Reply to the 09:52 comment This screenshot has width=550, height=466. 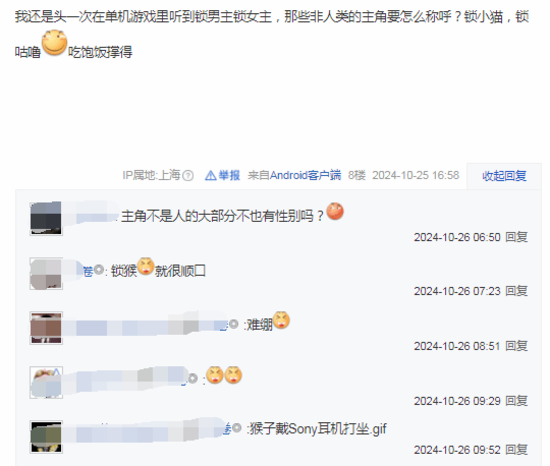(516, 450)
